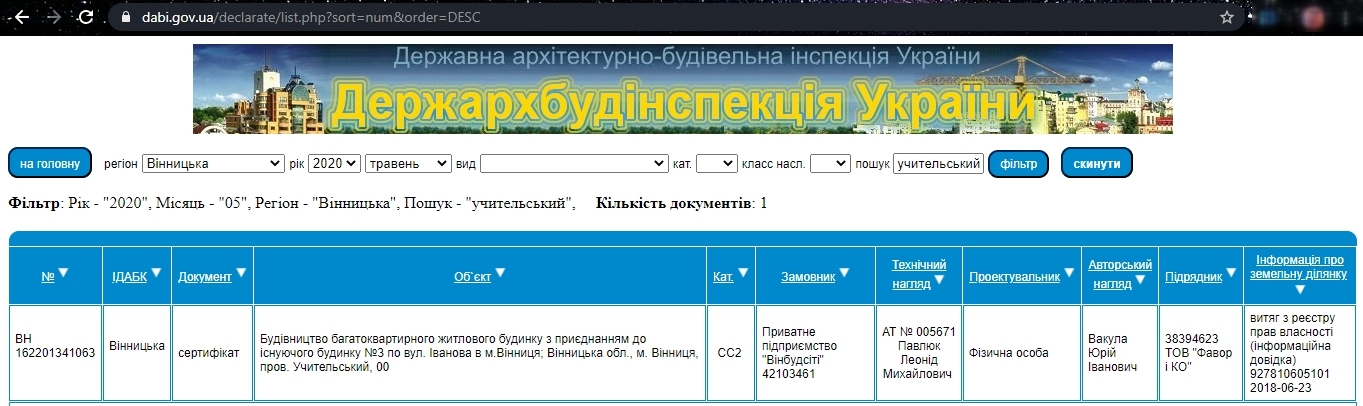The height and width of the screenshot is (406, 1363).
Task: Click the Держархбудінспекція України banner image
Action: click(683, 89)
